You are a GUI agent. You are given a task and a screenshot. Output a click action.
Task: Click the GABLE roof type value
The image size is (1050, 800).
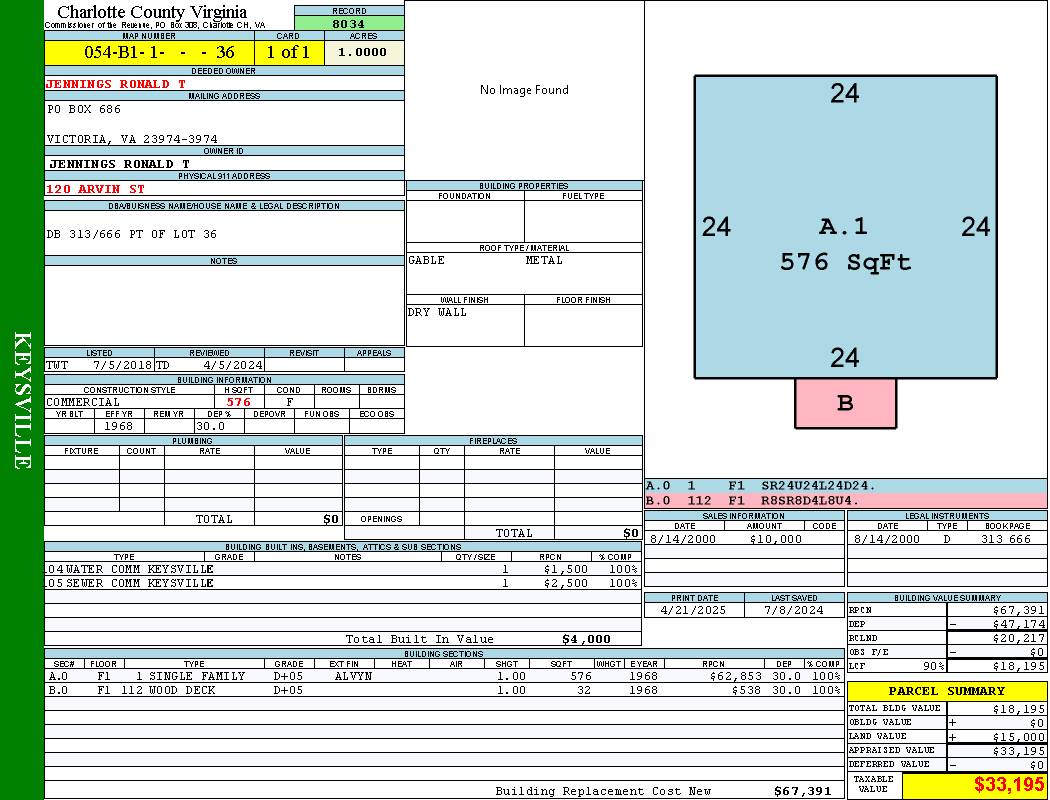point(426,260)
